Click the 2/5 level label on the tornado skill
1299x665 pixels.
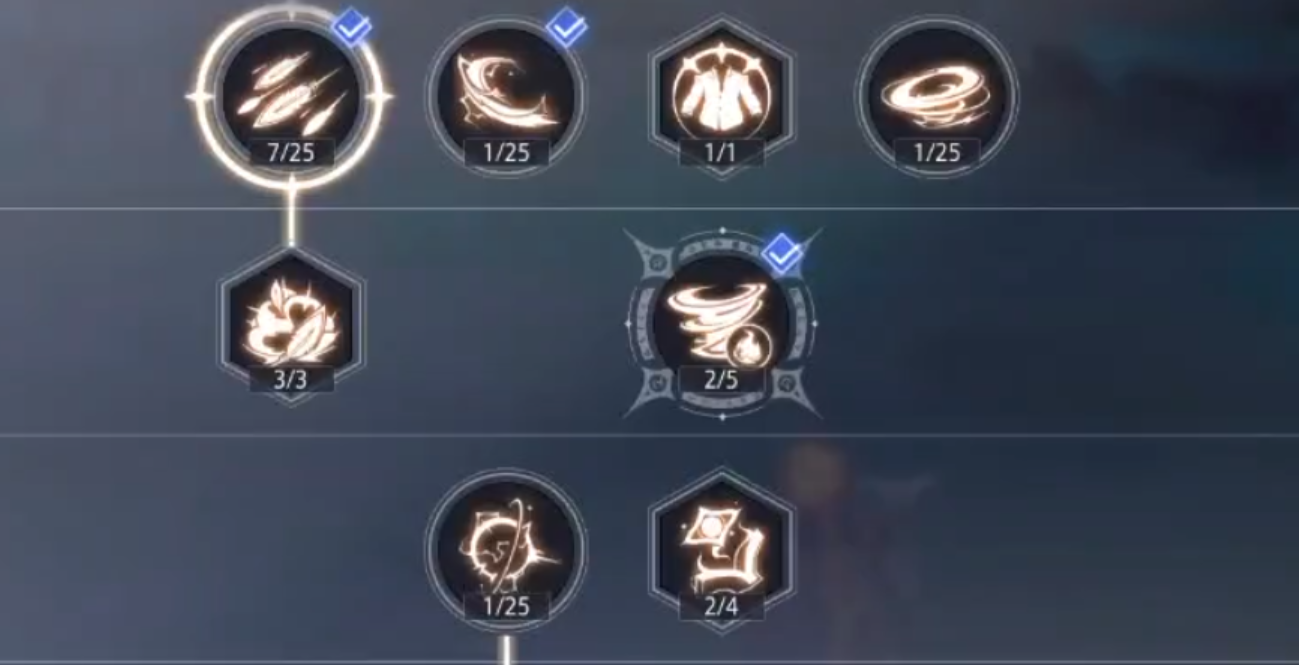click(721, 380)
